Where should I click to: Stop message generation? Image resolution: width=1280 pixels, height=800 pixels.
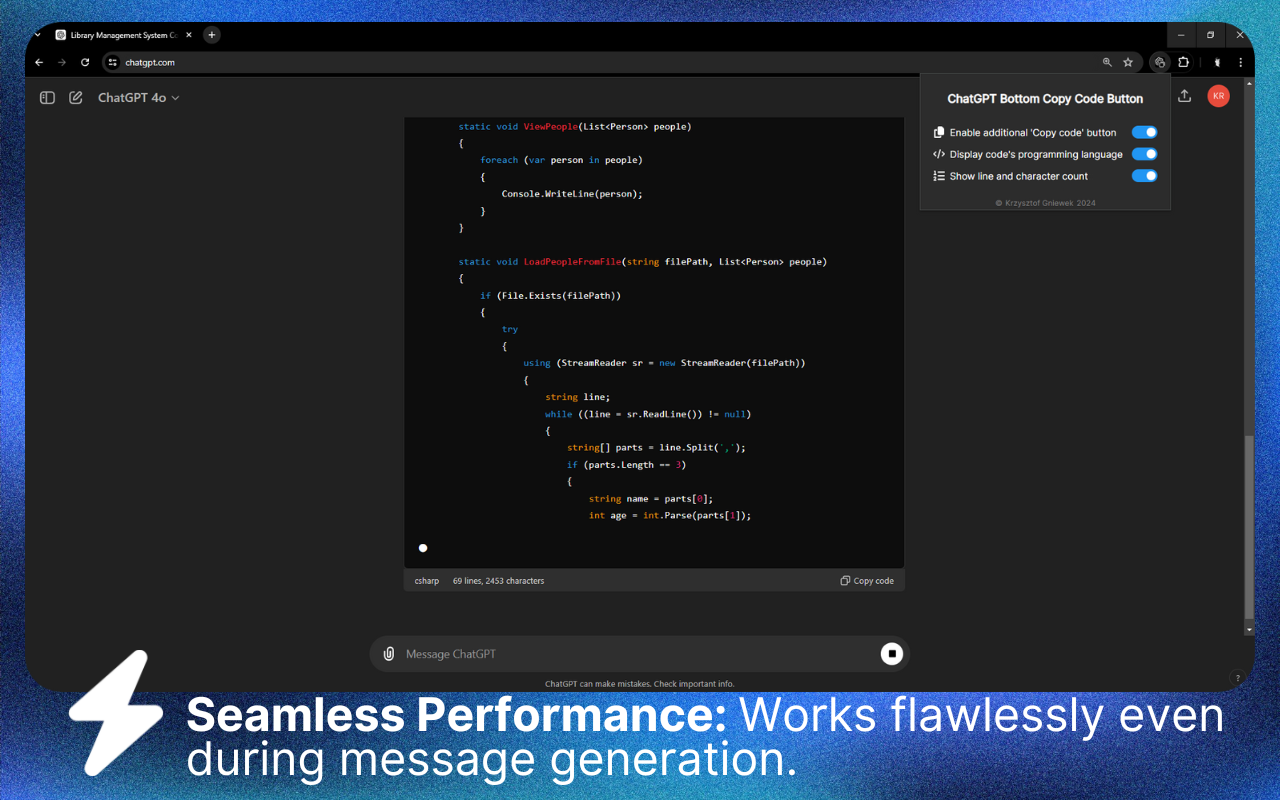coord(891,654)
